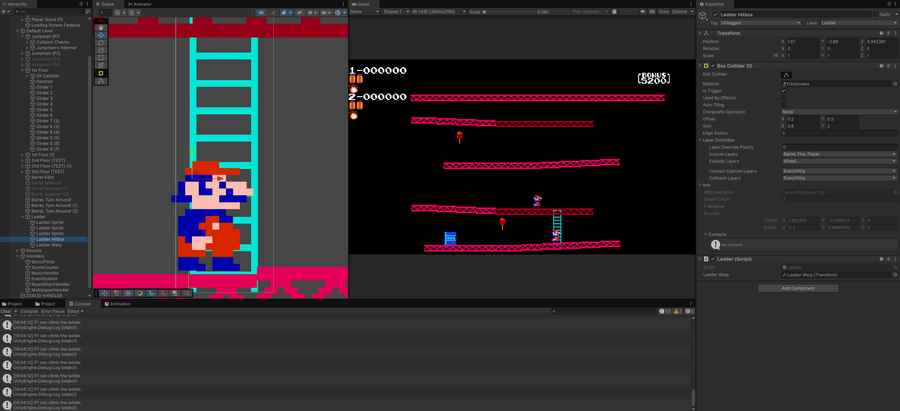Click the console Error Pause button

coord(53,311)
